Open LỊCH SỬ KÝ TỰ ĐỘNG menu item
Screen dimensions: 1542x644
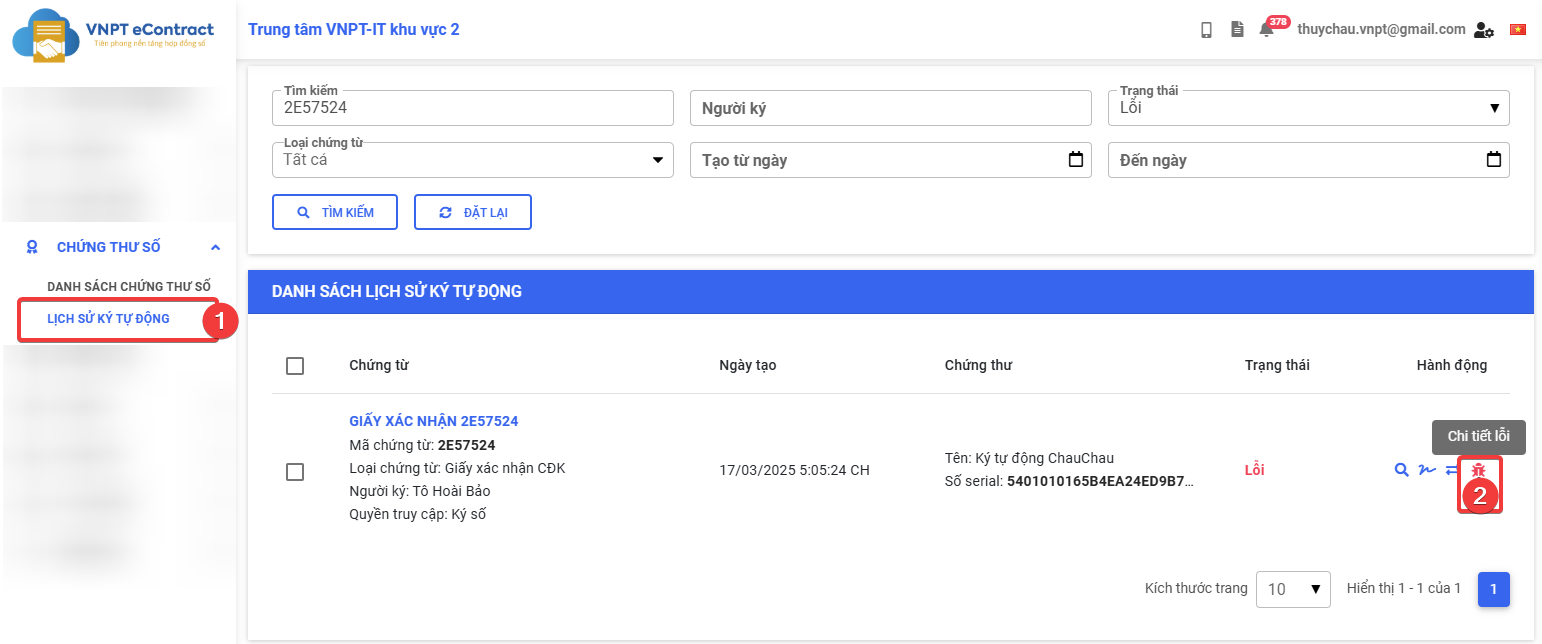click(x=109, y=319)
